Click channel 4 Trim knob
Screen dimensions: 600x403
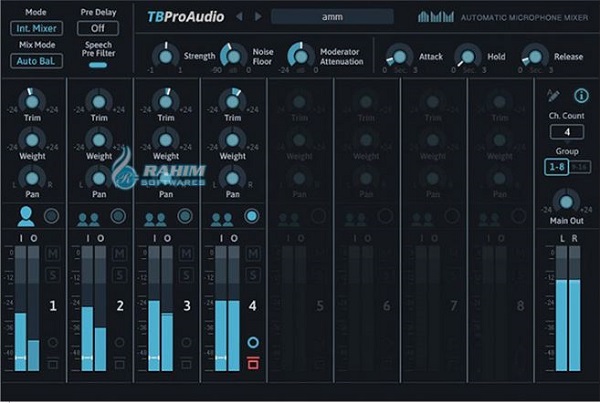[232, 102]
